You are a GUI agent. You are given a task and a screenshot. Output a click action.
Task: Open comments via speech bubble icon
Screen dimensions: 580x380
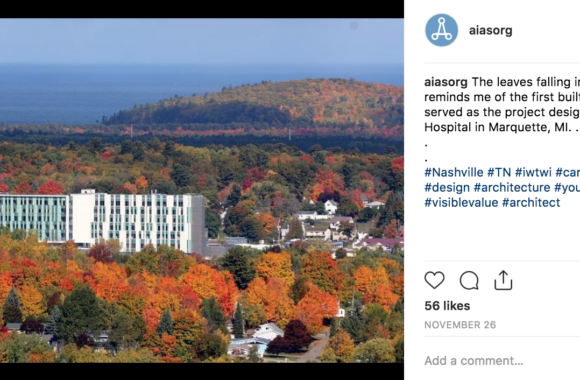[469, 280]
